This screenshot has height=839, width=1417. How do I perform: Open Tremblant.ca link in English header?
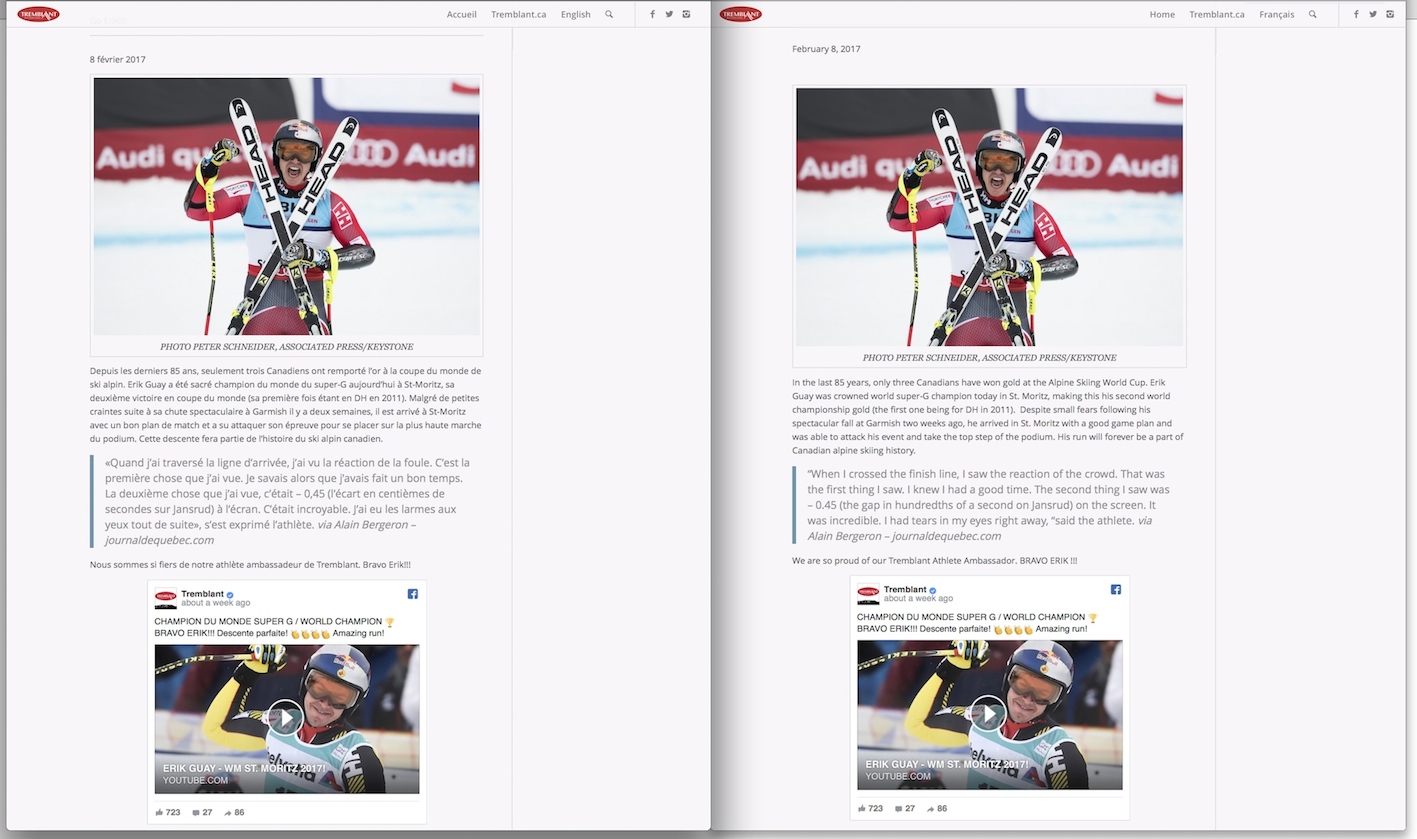point(1216,15)
